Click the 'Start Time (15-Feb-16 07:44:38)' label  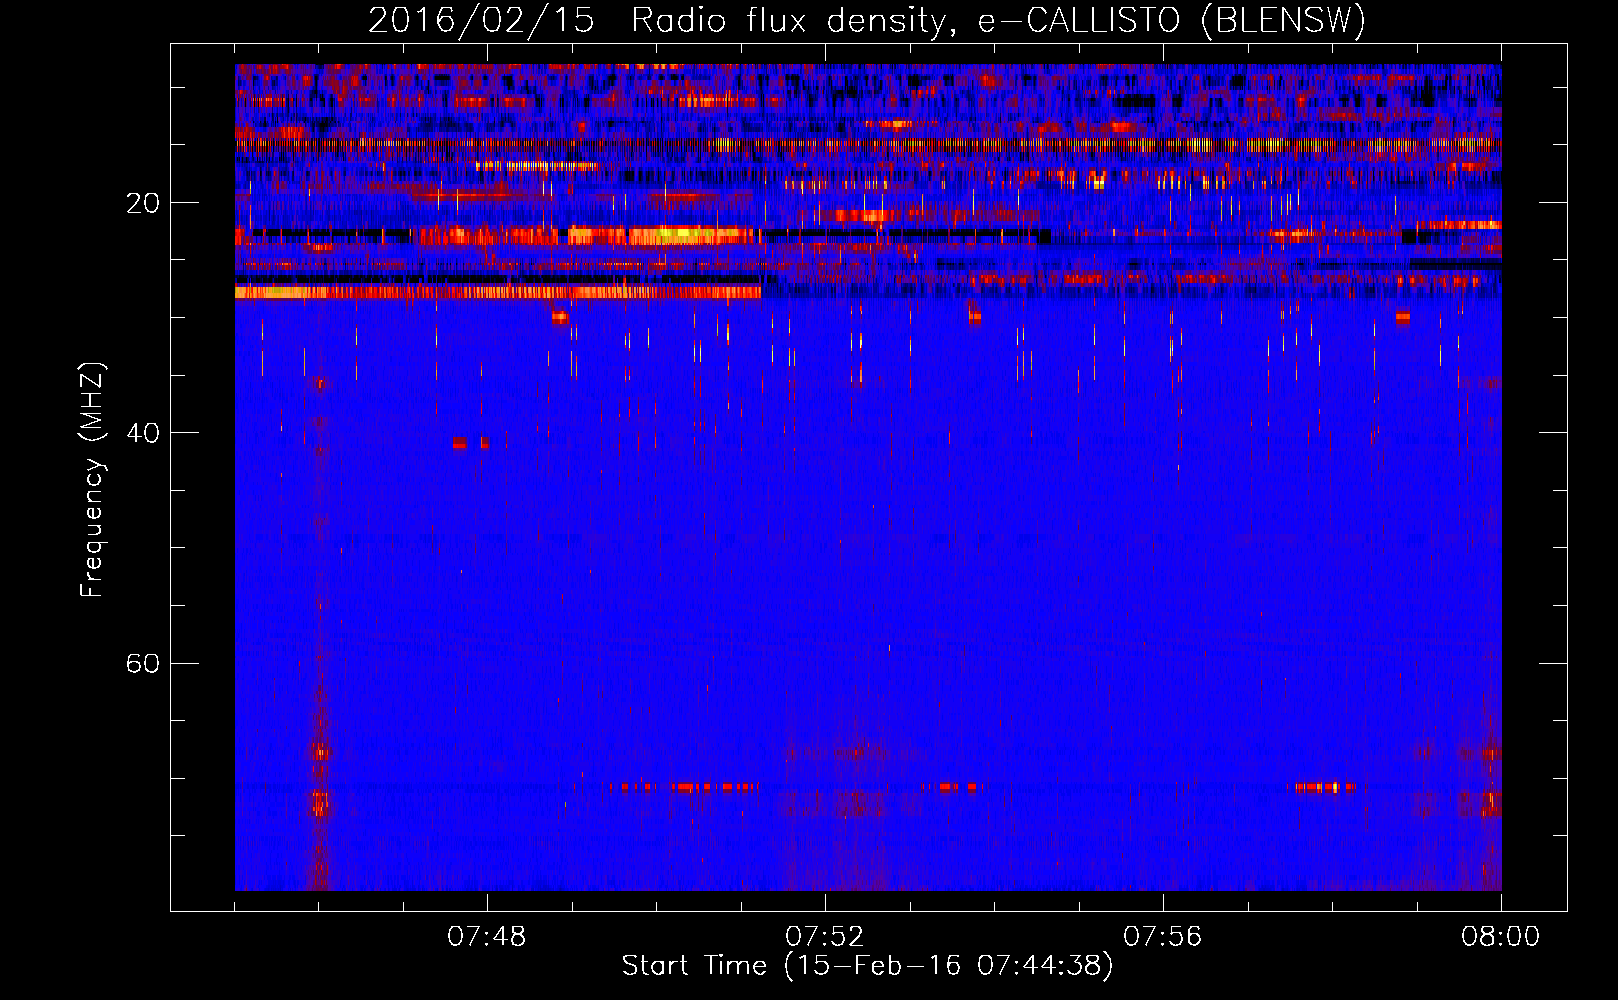867,966
